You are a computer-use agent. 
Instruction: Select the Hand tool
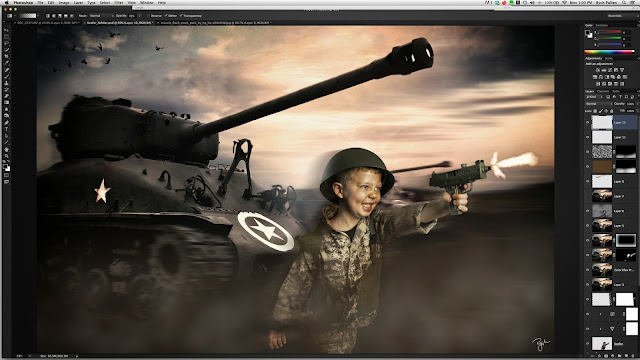pos(6,149)
